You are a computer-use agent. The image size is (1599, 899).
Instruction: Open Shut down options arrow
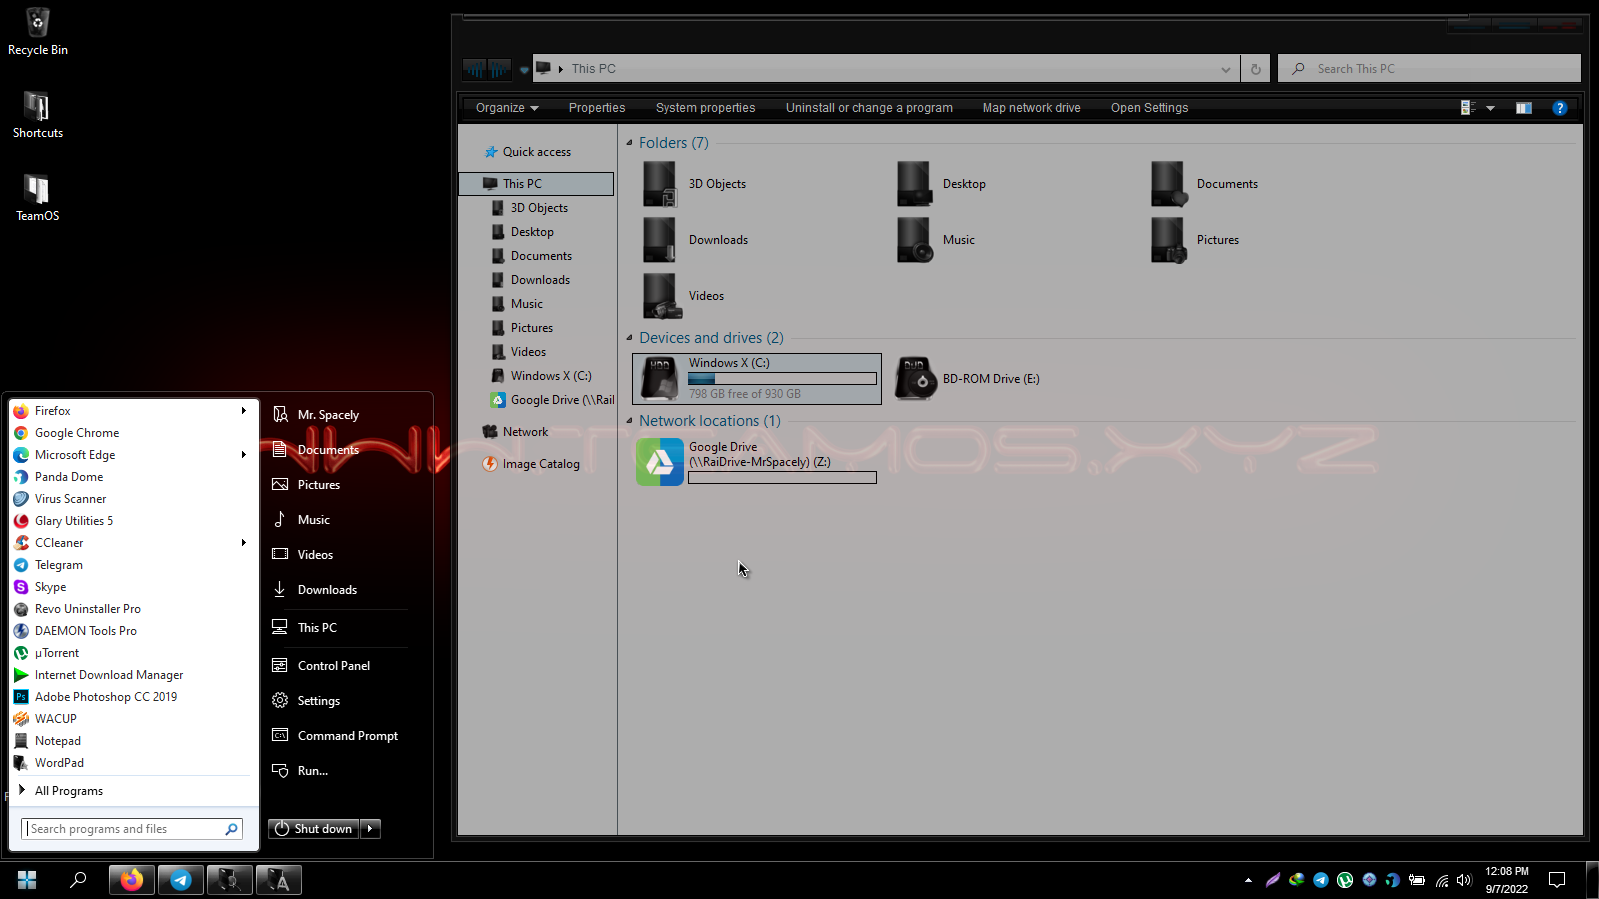pyautogui.click(x=370, y=829)
